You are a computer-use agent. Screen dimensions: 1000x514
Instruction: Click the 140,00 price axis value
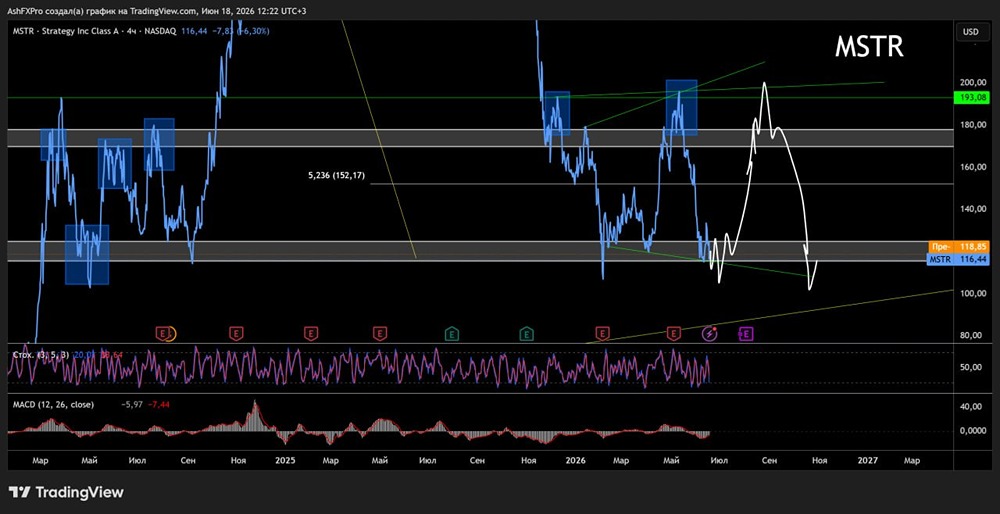[973, 209]
